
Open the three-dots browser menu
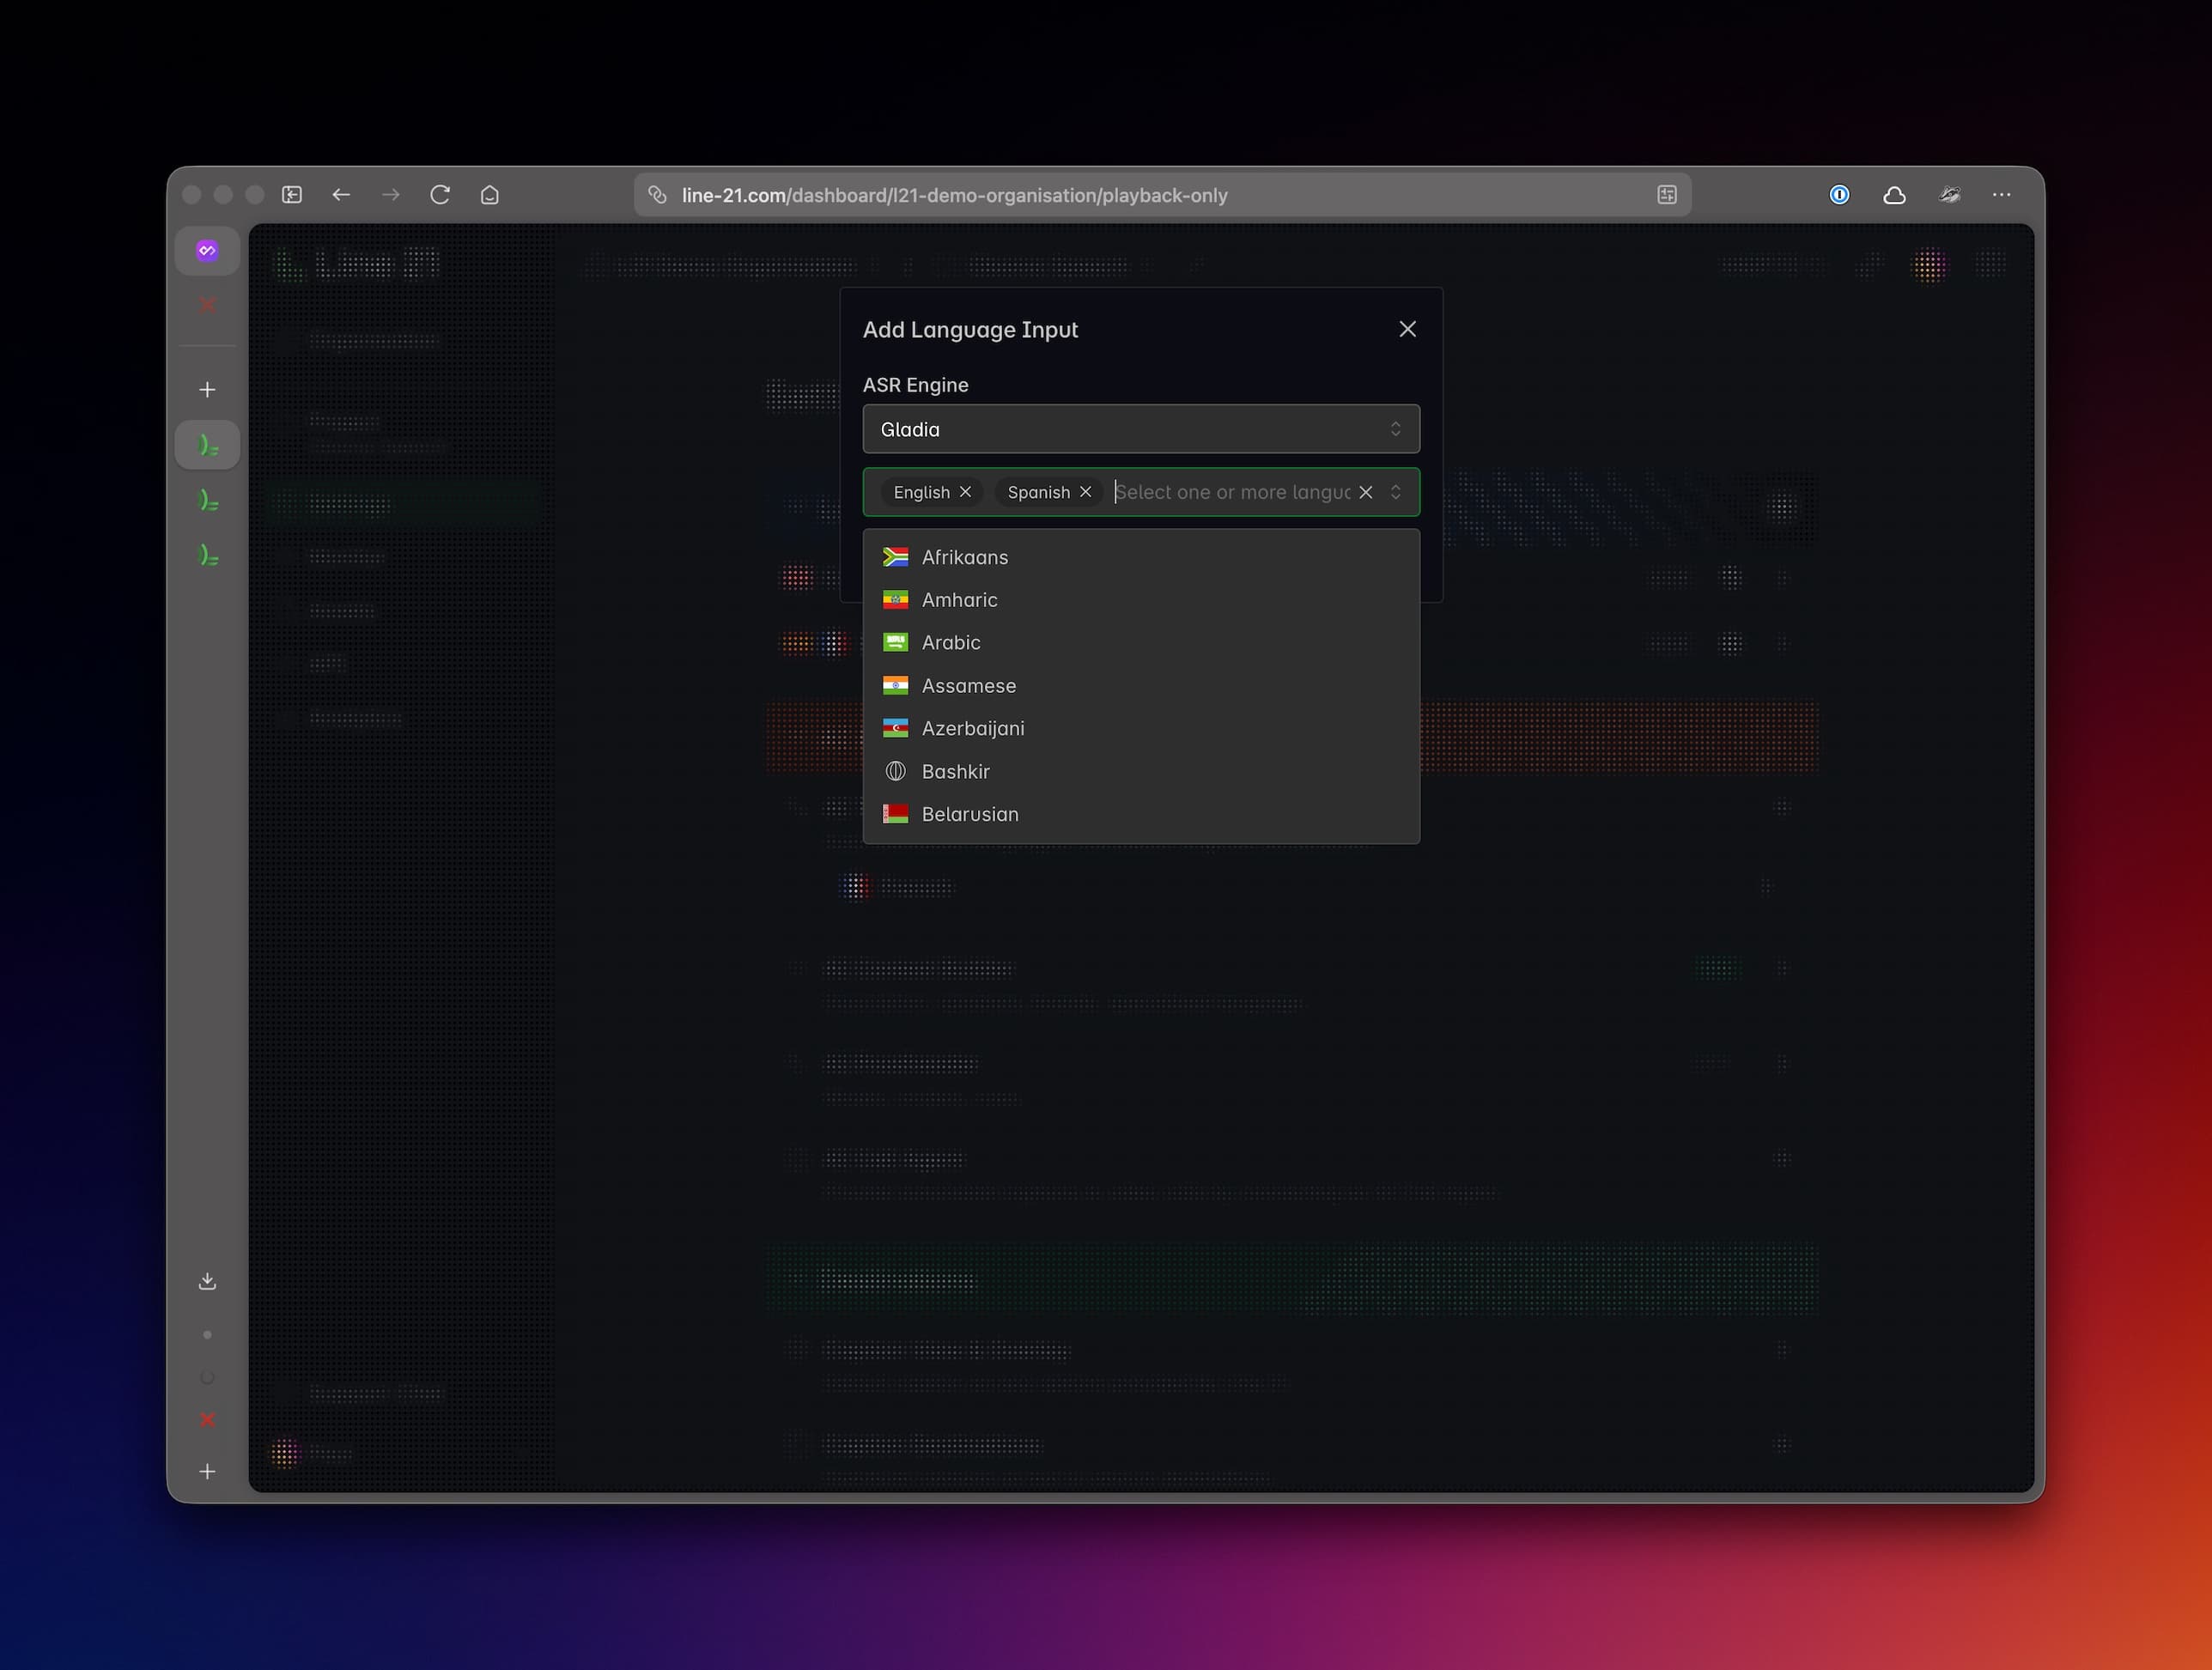click(x=2001, y=195)
